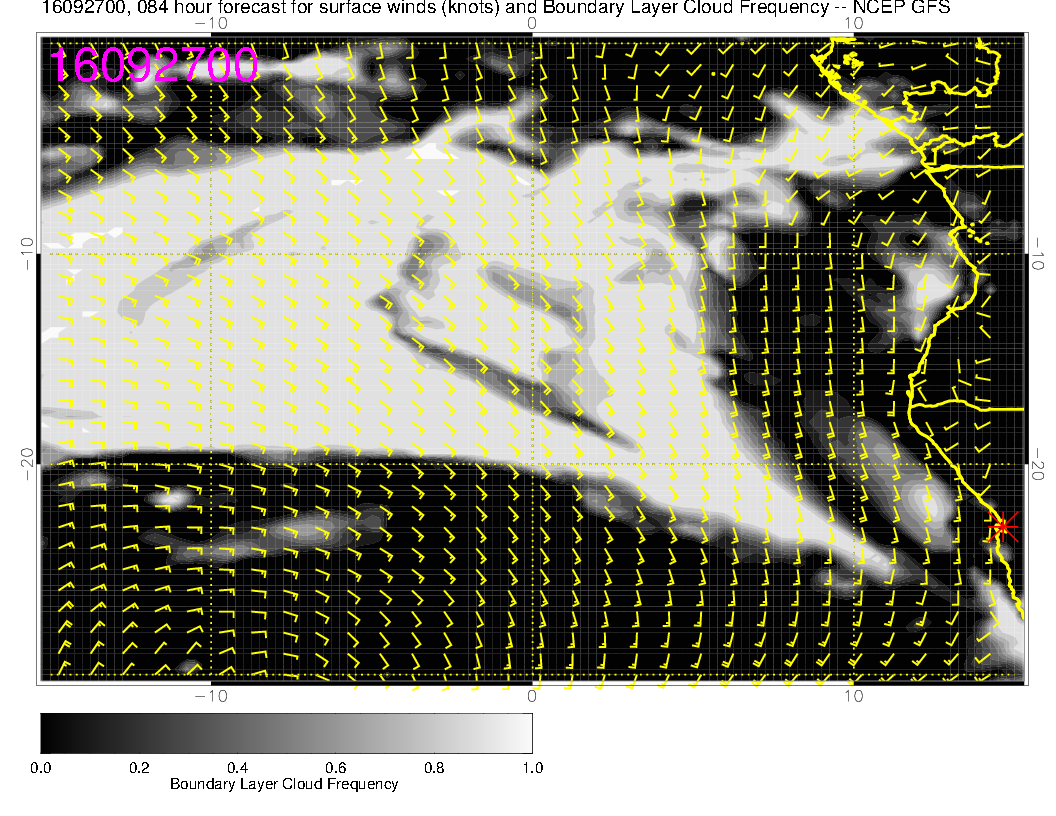Select the black end of the colorbar
This screenshot has width=1056, height=816.
pyautogui.click(x=46, y=732)
